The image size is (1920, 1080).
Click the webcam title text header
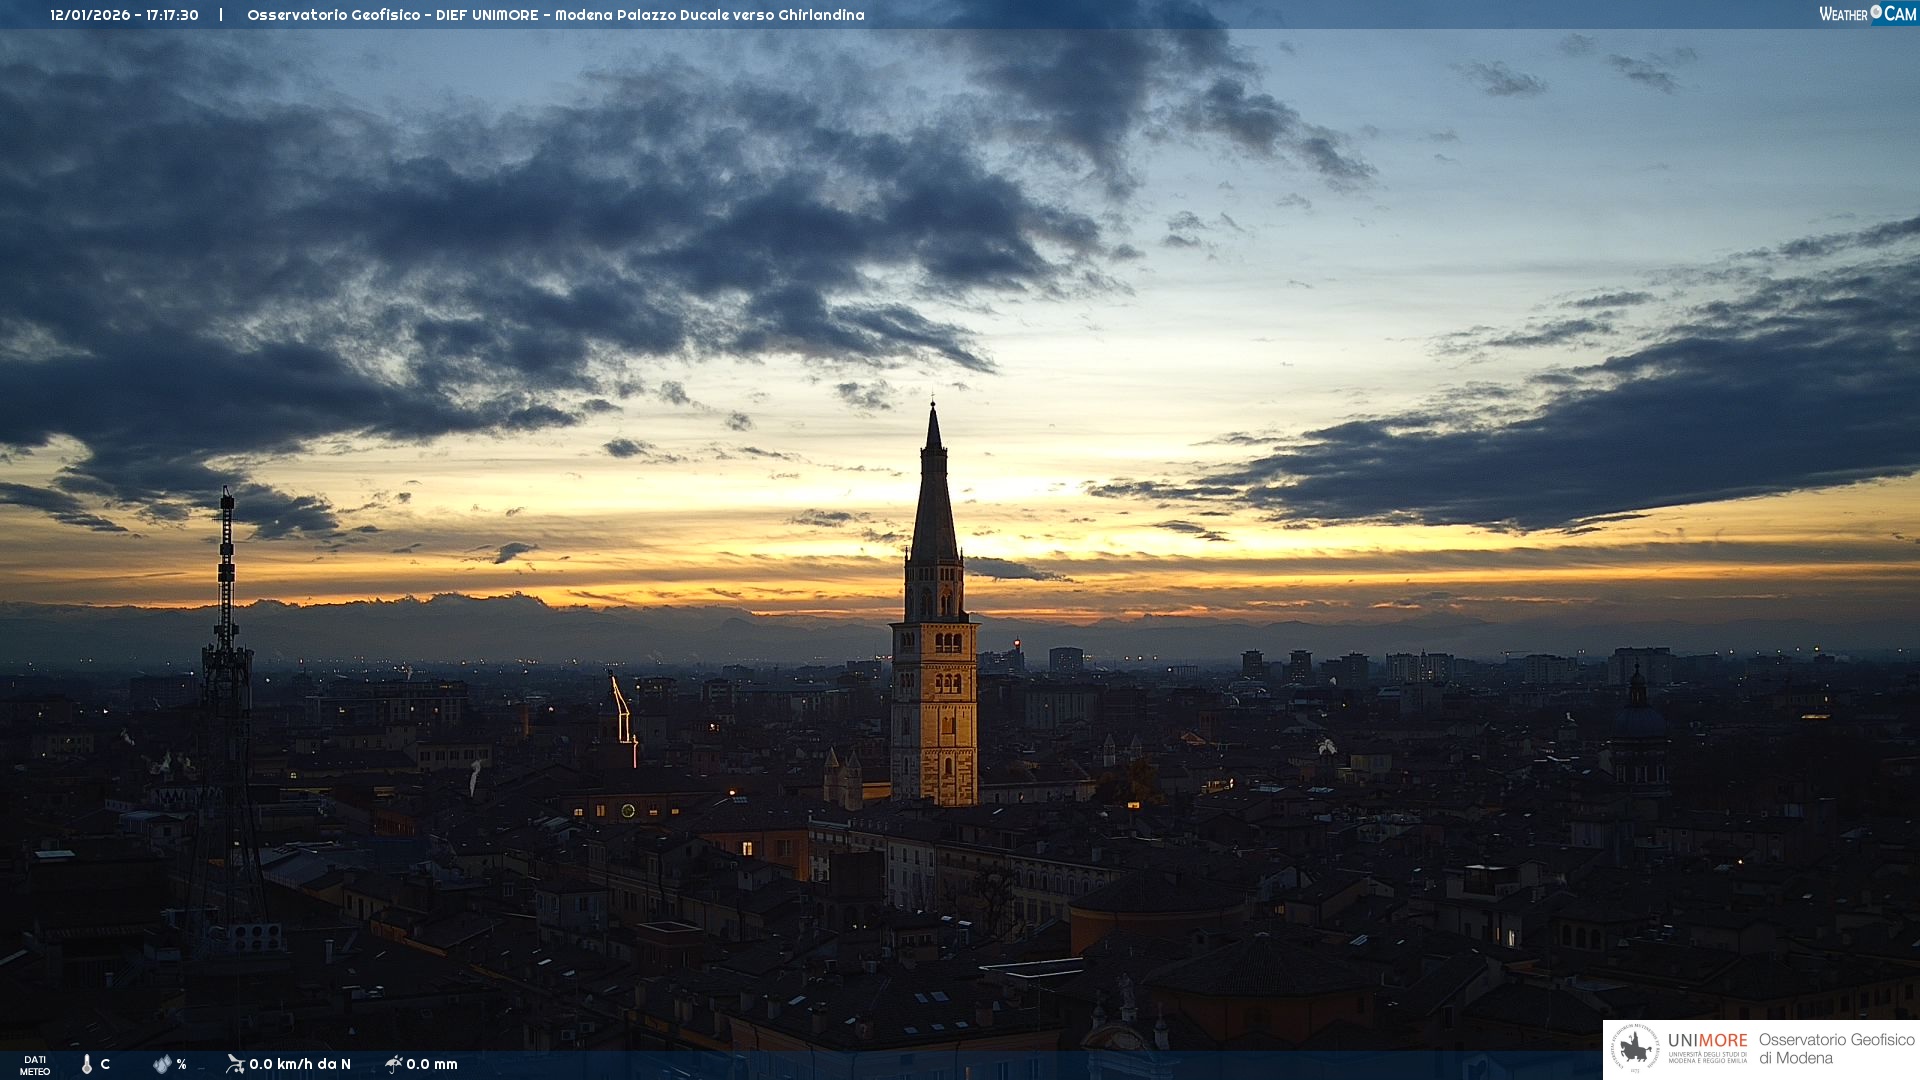click(x=555, y=15)
